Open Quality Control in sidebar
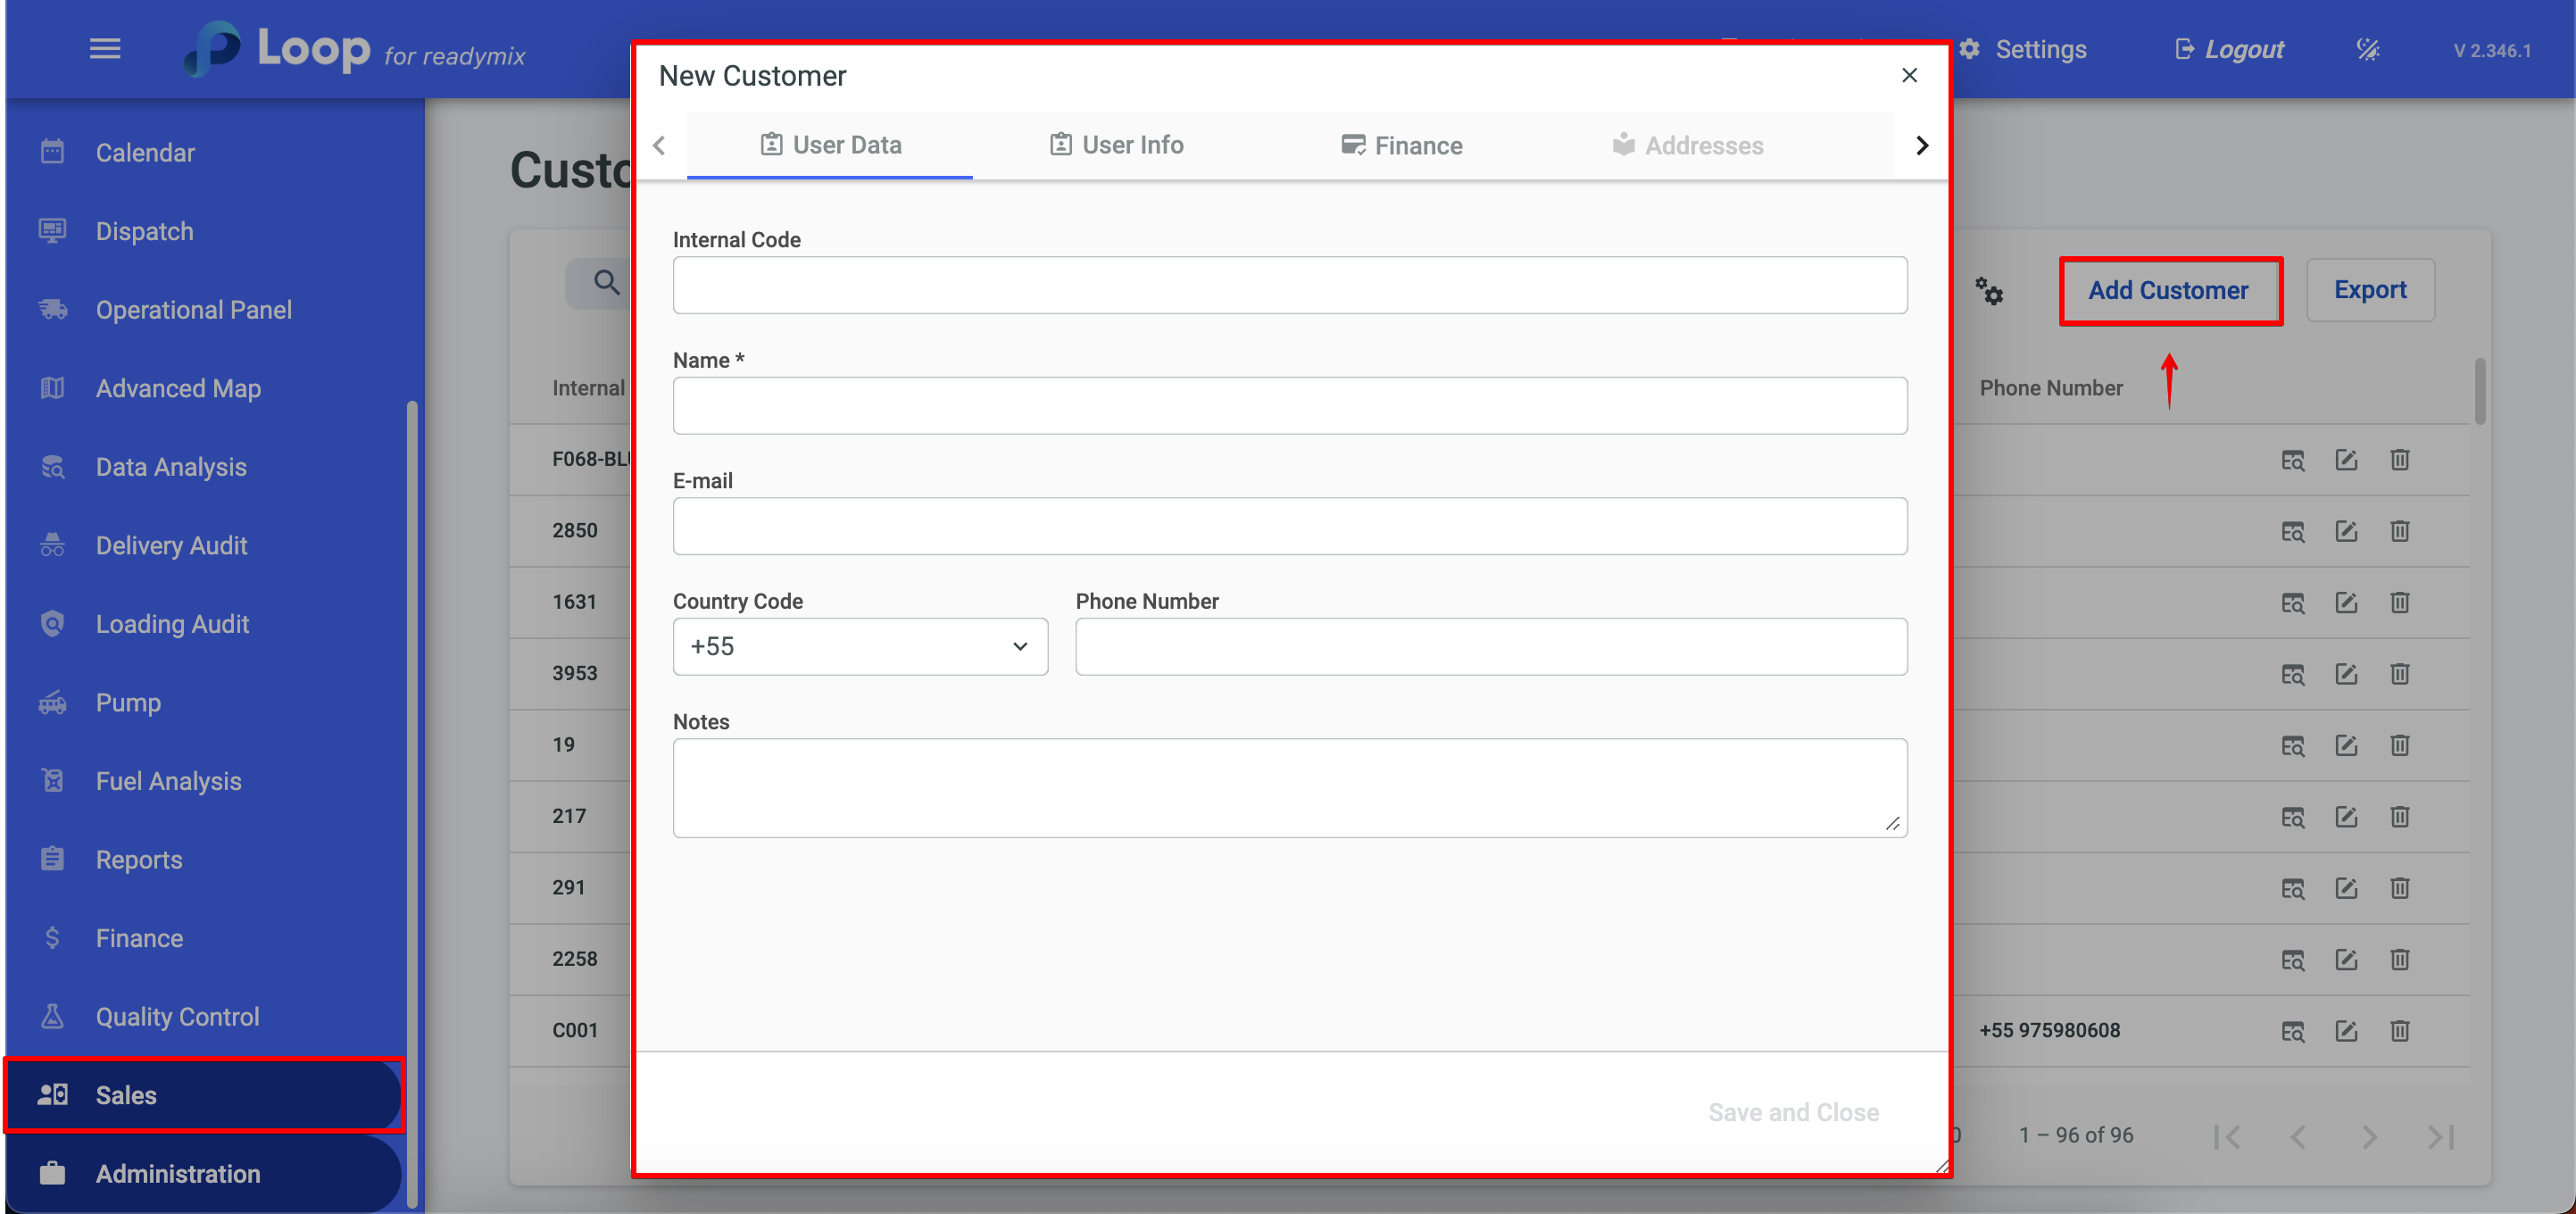 (177, 1016)
